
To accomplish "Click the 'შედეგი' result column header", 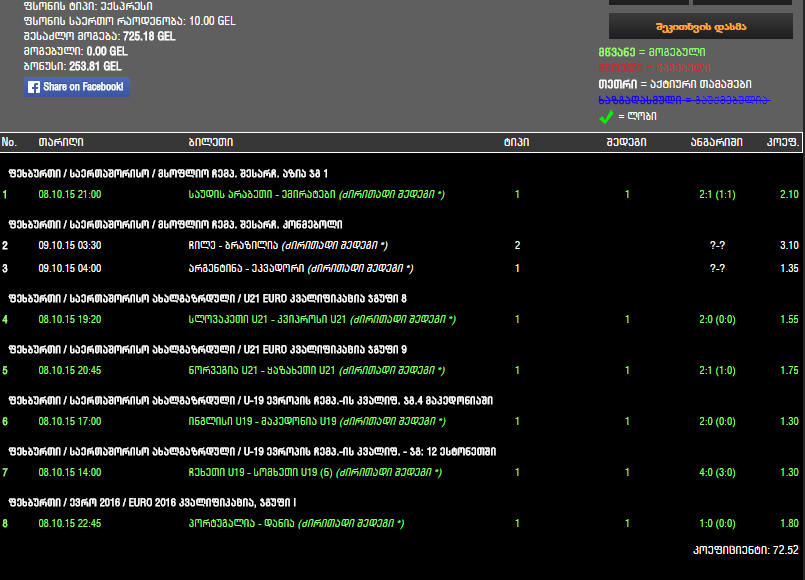I will [626, 142].
